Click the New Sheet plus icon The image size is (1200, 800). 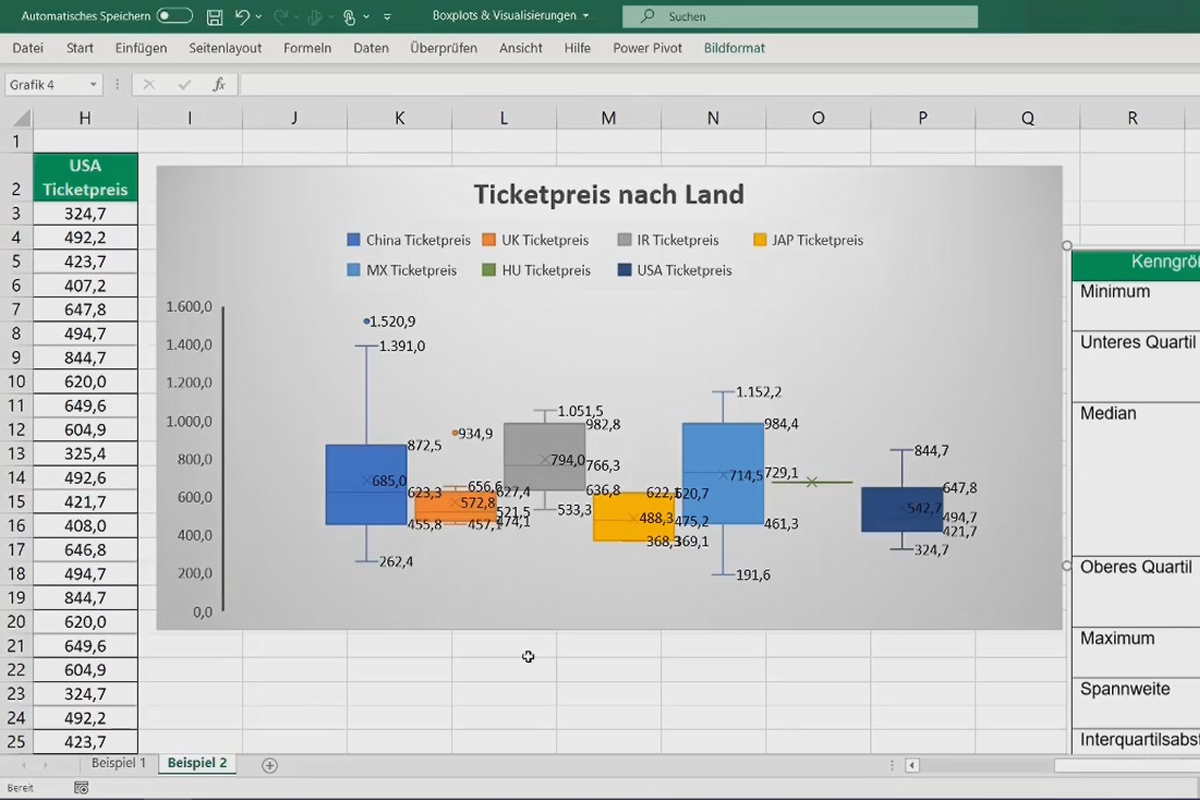point(269,765)
